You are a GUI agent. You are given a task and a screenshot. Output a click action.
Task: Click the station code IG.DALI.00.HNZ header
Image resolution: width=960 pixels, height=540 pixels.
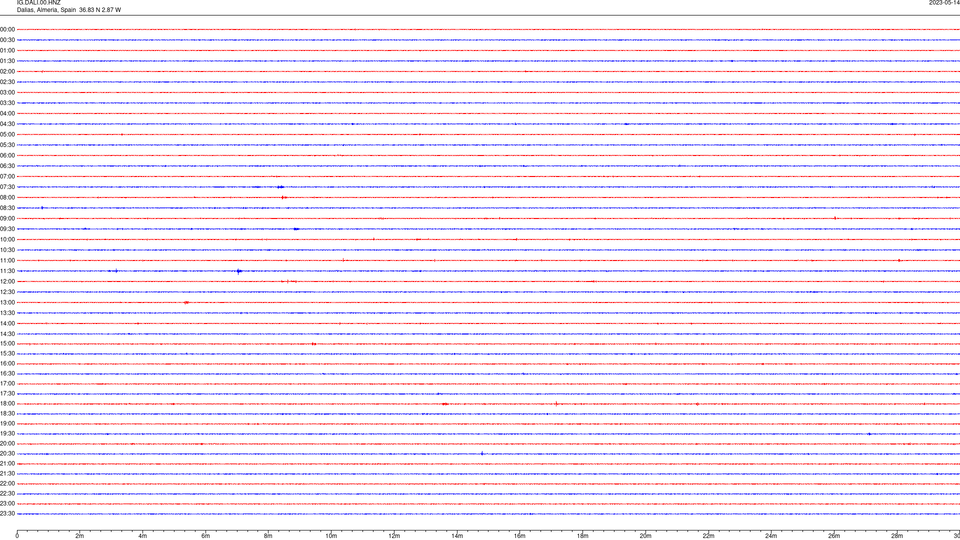tap(39, 2)
